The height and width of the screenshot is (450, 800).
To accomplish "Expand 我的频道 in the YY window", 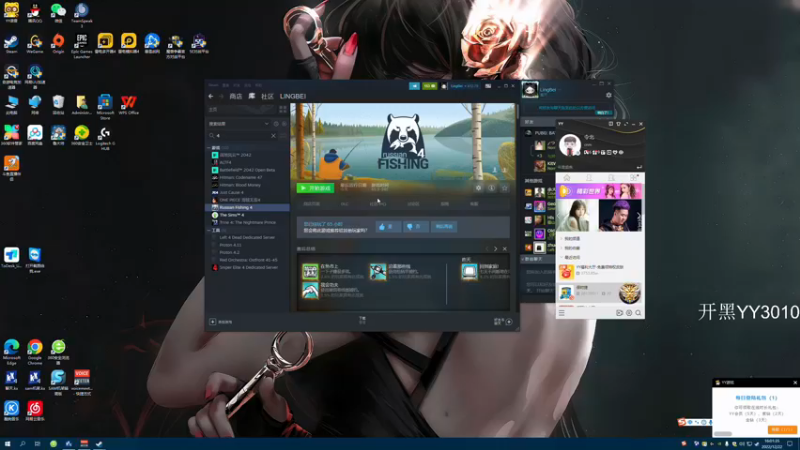I will pyautogui.click(x=572, y=238).
